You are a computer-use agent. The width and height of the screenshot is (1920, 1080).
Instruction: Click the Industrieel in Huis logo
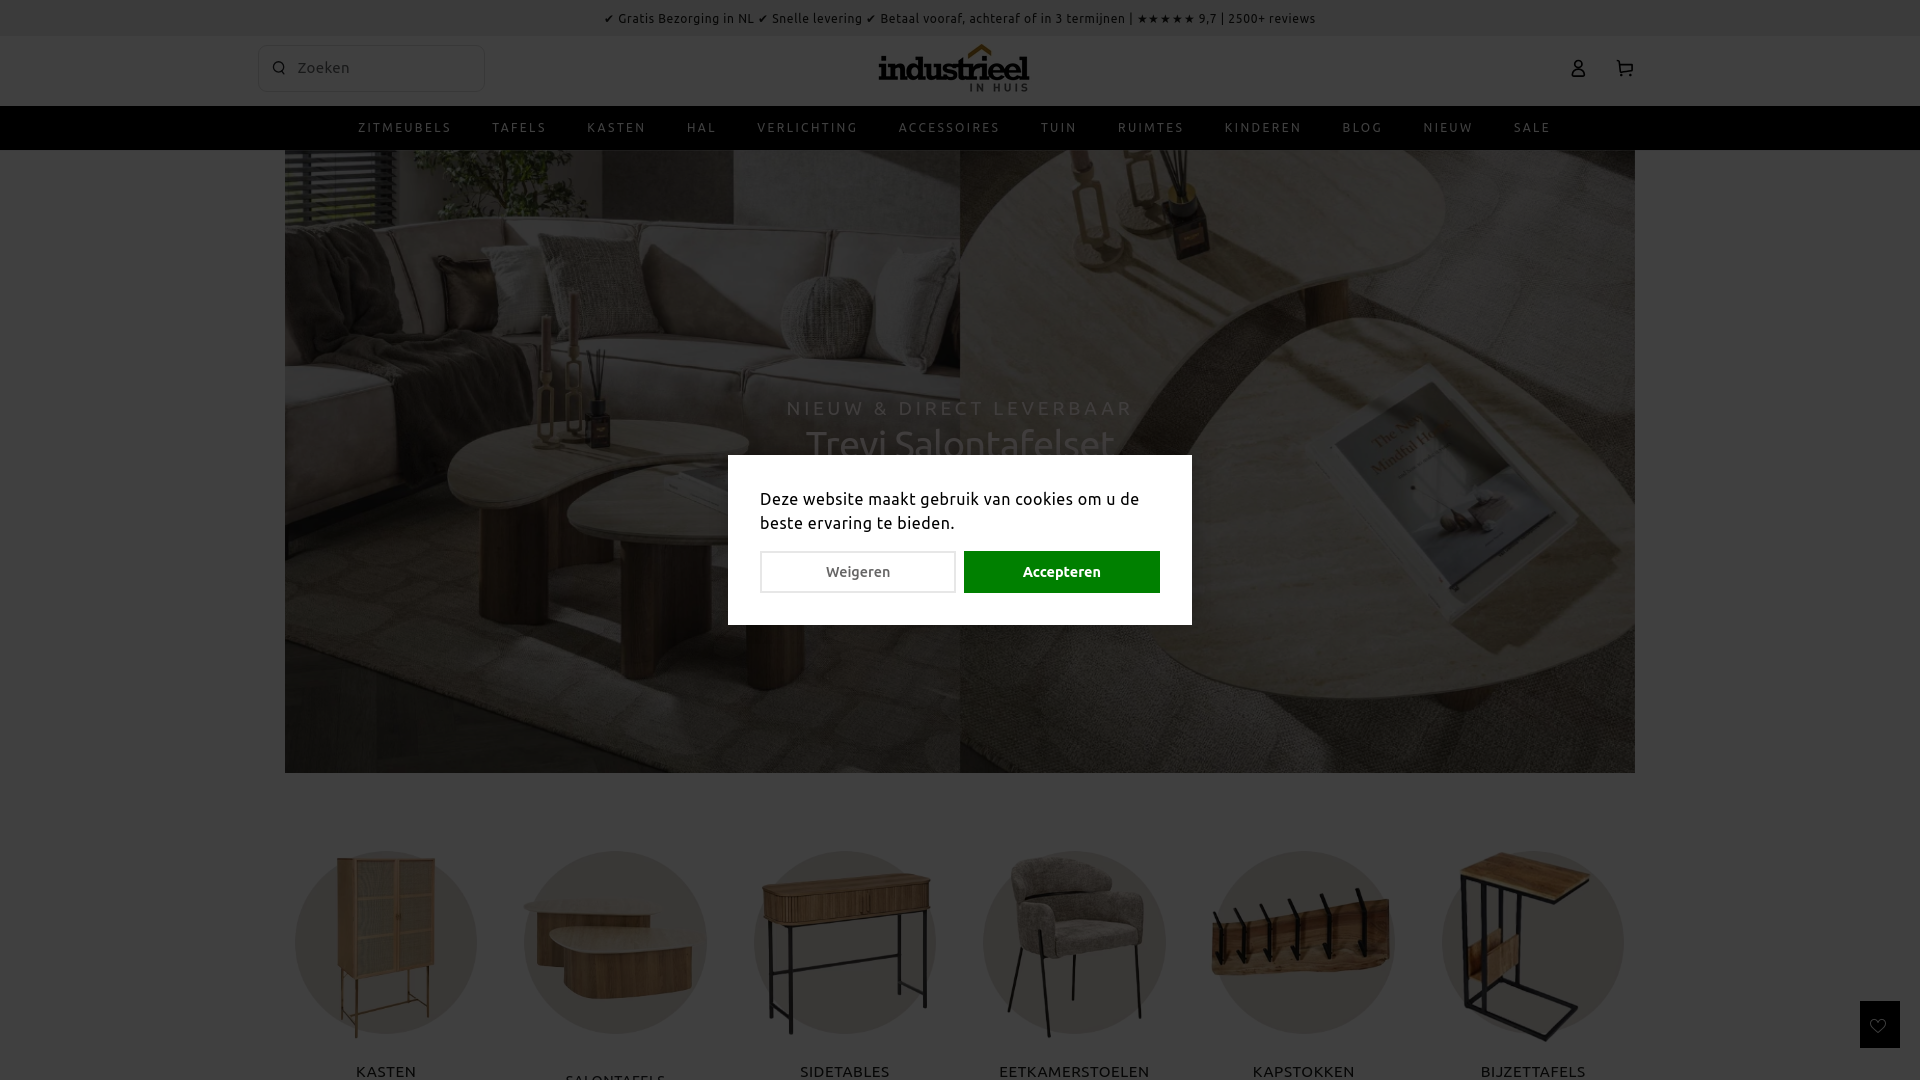(x=954, y=68)
